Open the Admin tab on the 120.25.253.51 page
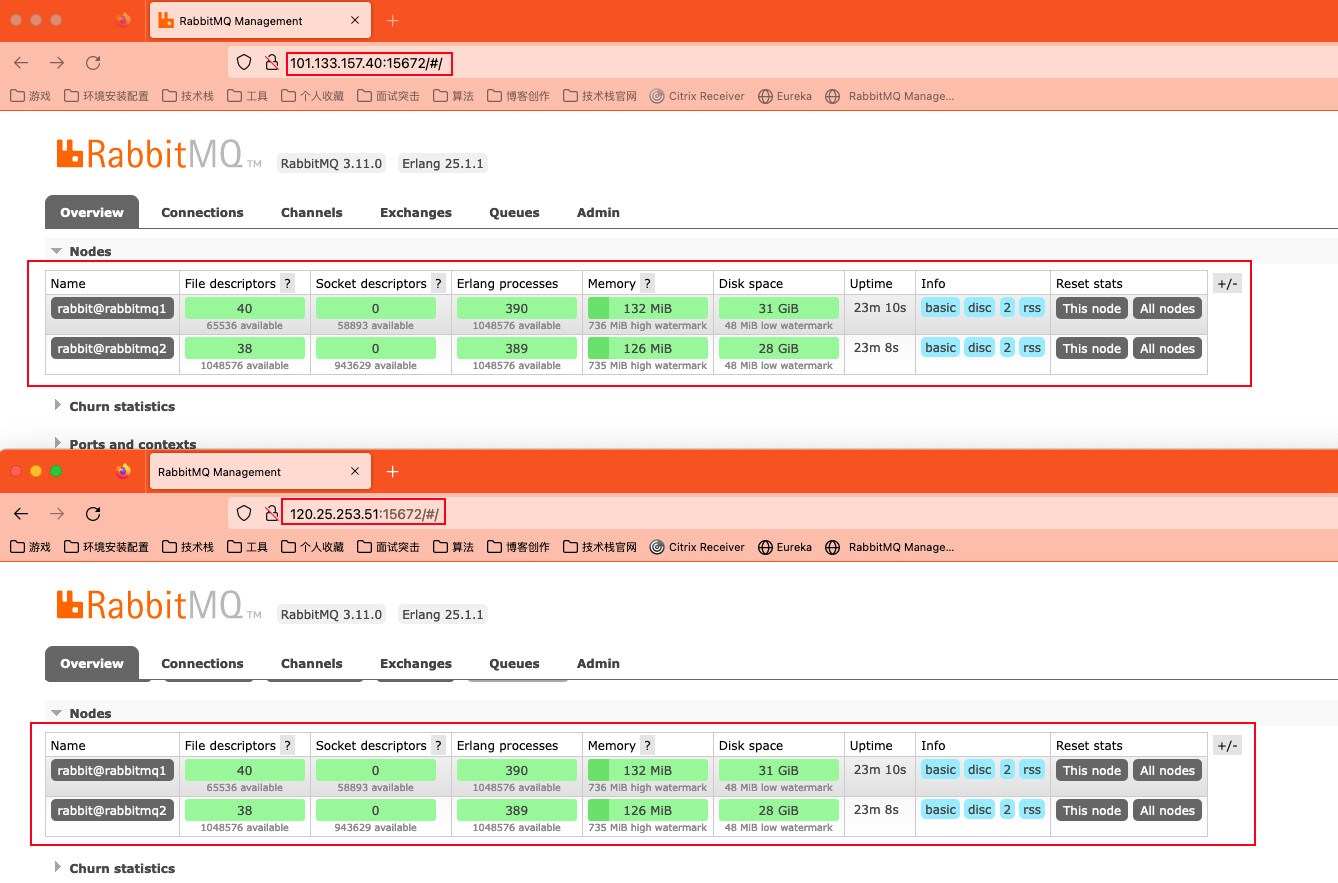 [x=598, y=663]
